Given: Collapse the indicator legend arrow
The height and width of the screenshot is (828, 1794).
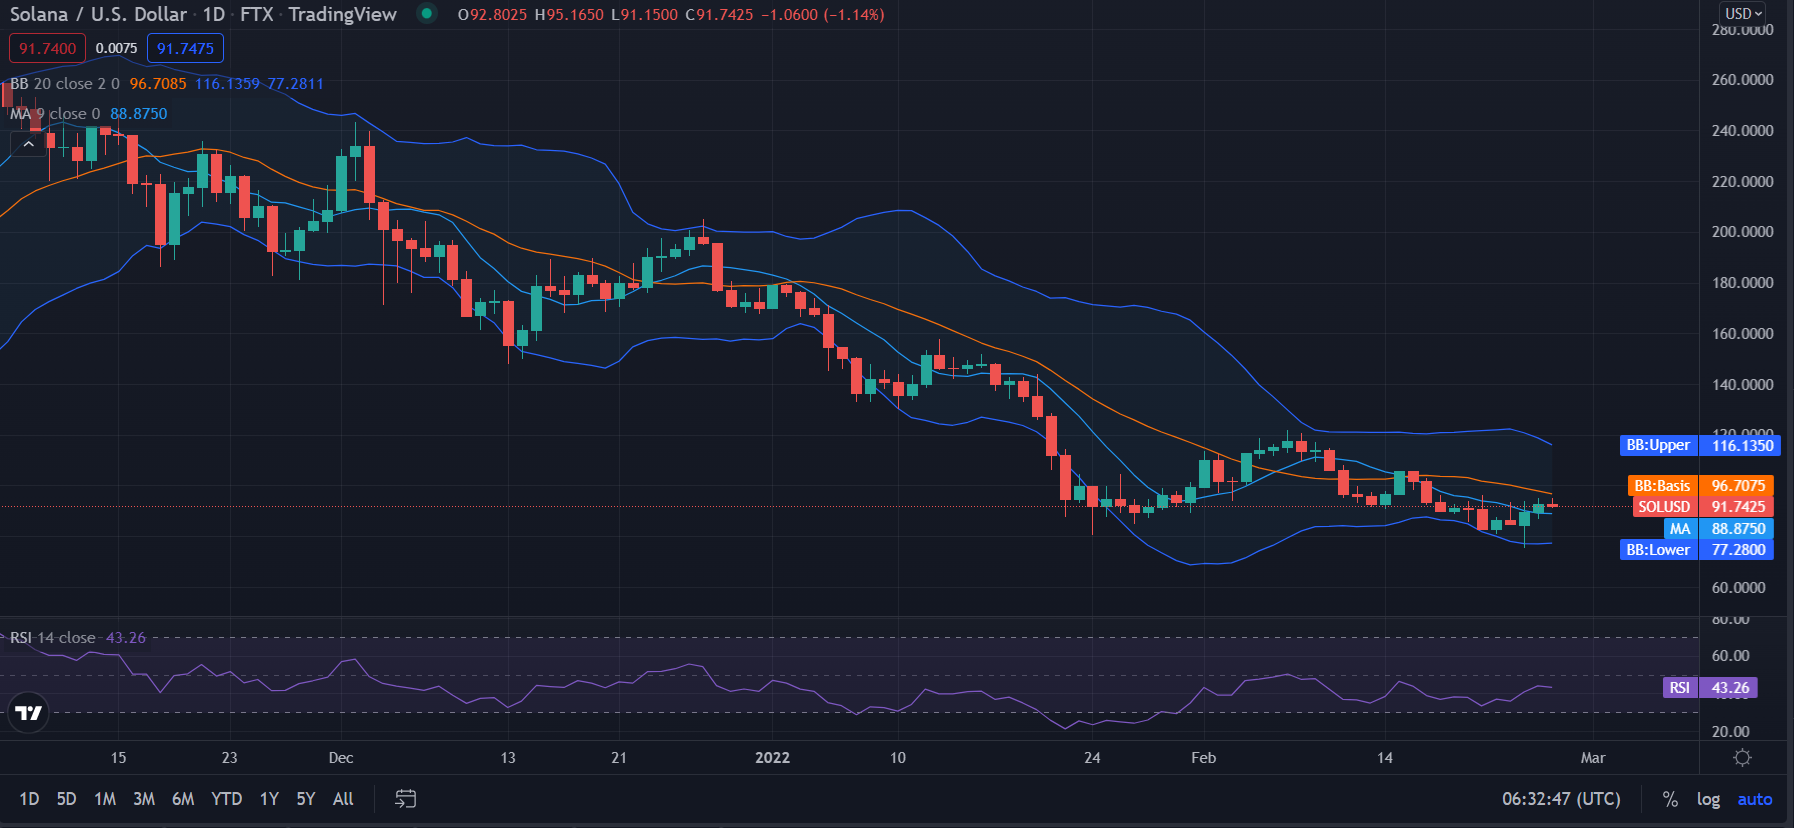Looking at the screenshot, I should pos(29,144).
